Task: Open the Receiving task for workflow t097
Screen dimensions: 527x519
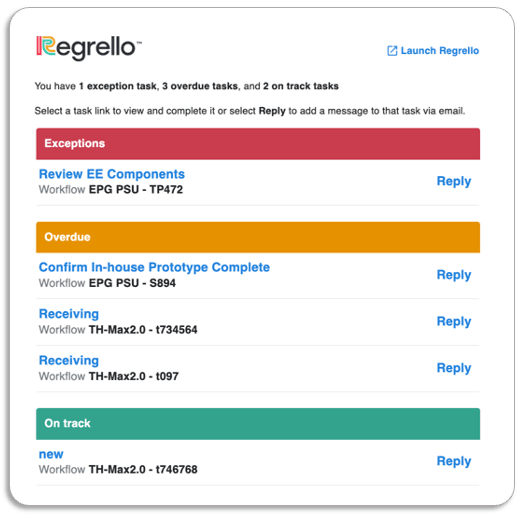Action: pos(69,360)
